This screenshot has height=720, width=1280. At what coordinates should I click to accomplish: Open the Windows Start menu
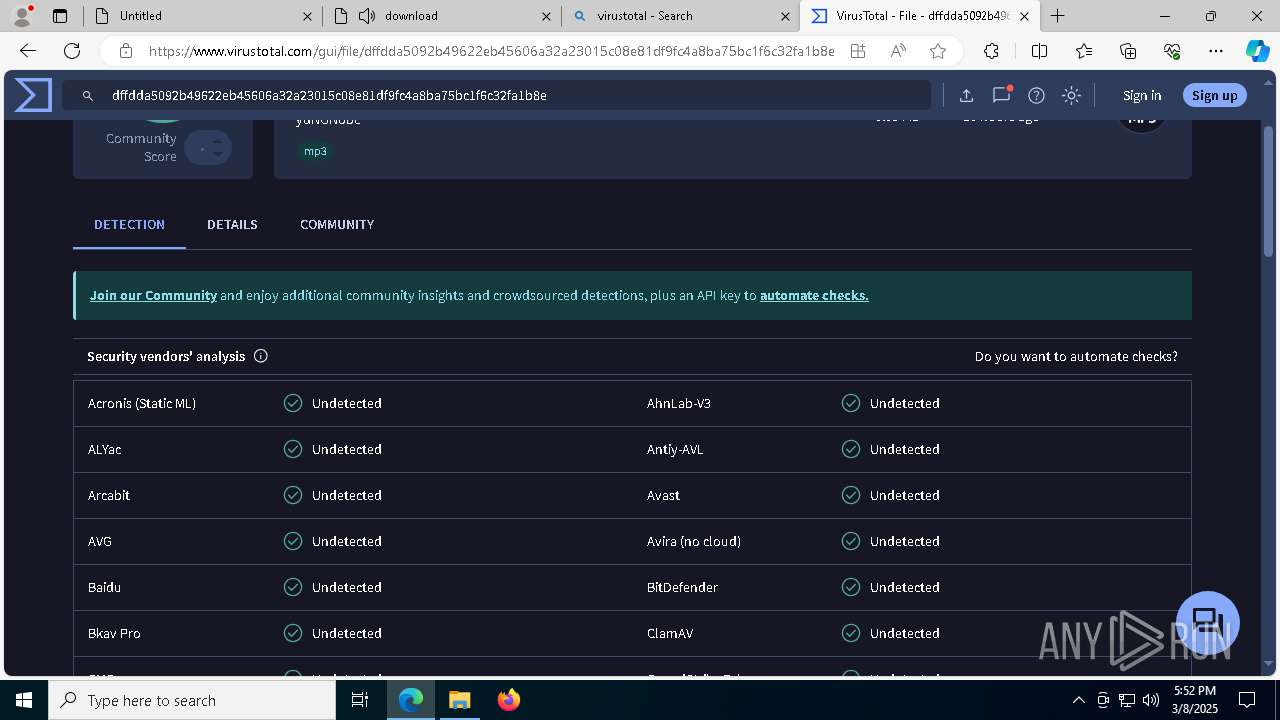pos(24,700)
